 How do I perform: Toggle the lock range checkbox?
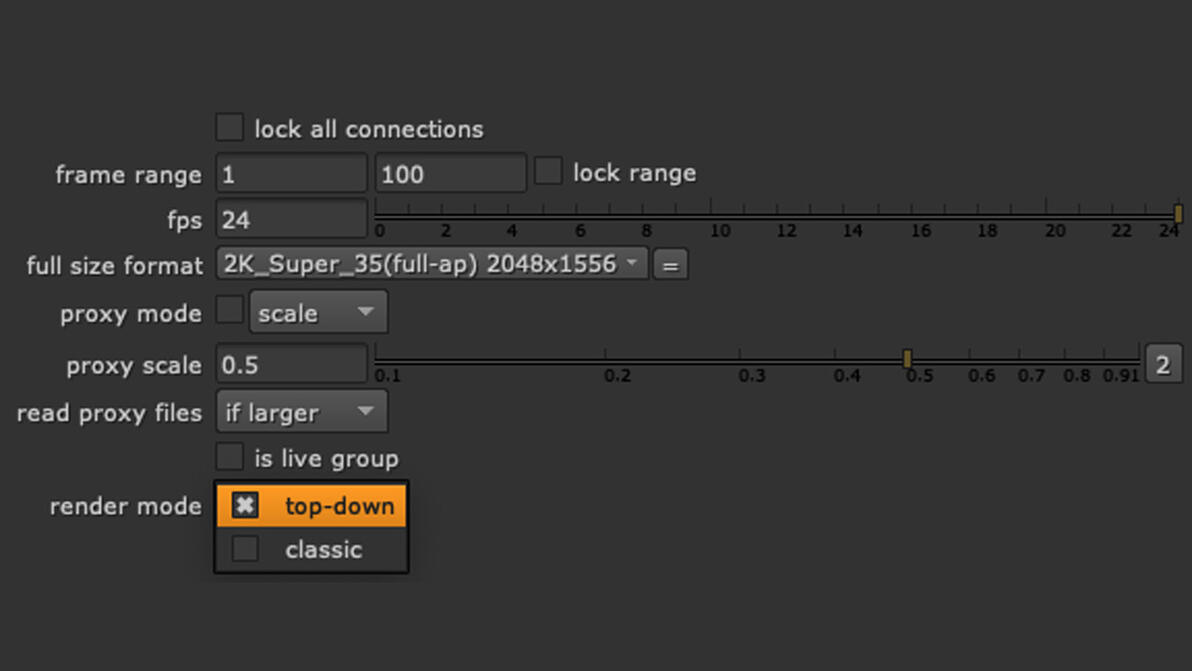click(548, 171)
